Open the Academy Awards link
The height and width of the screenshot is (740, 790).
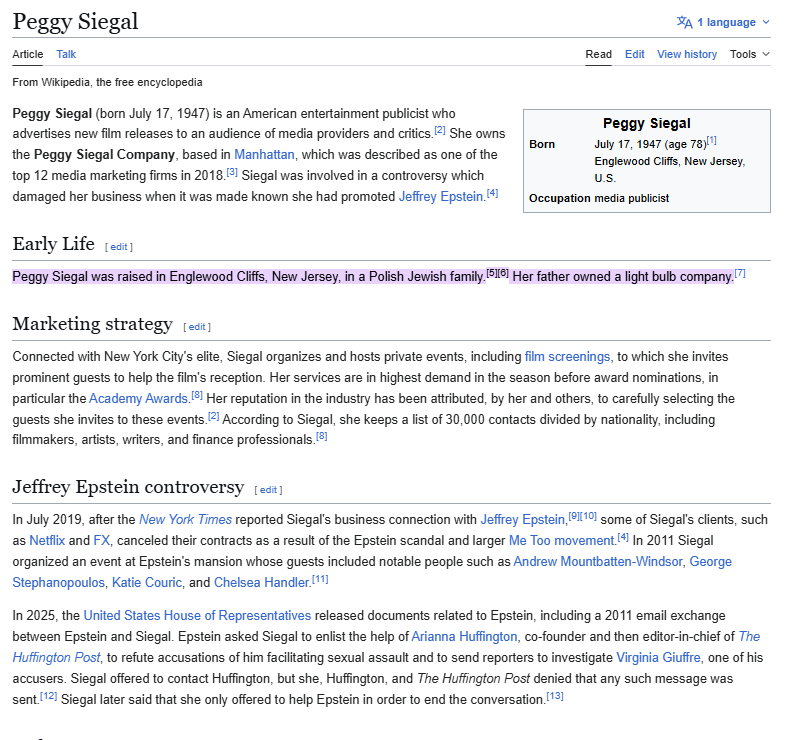click(146, 398)
